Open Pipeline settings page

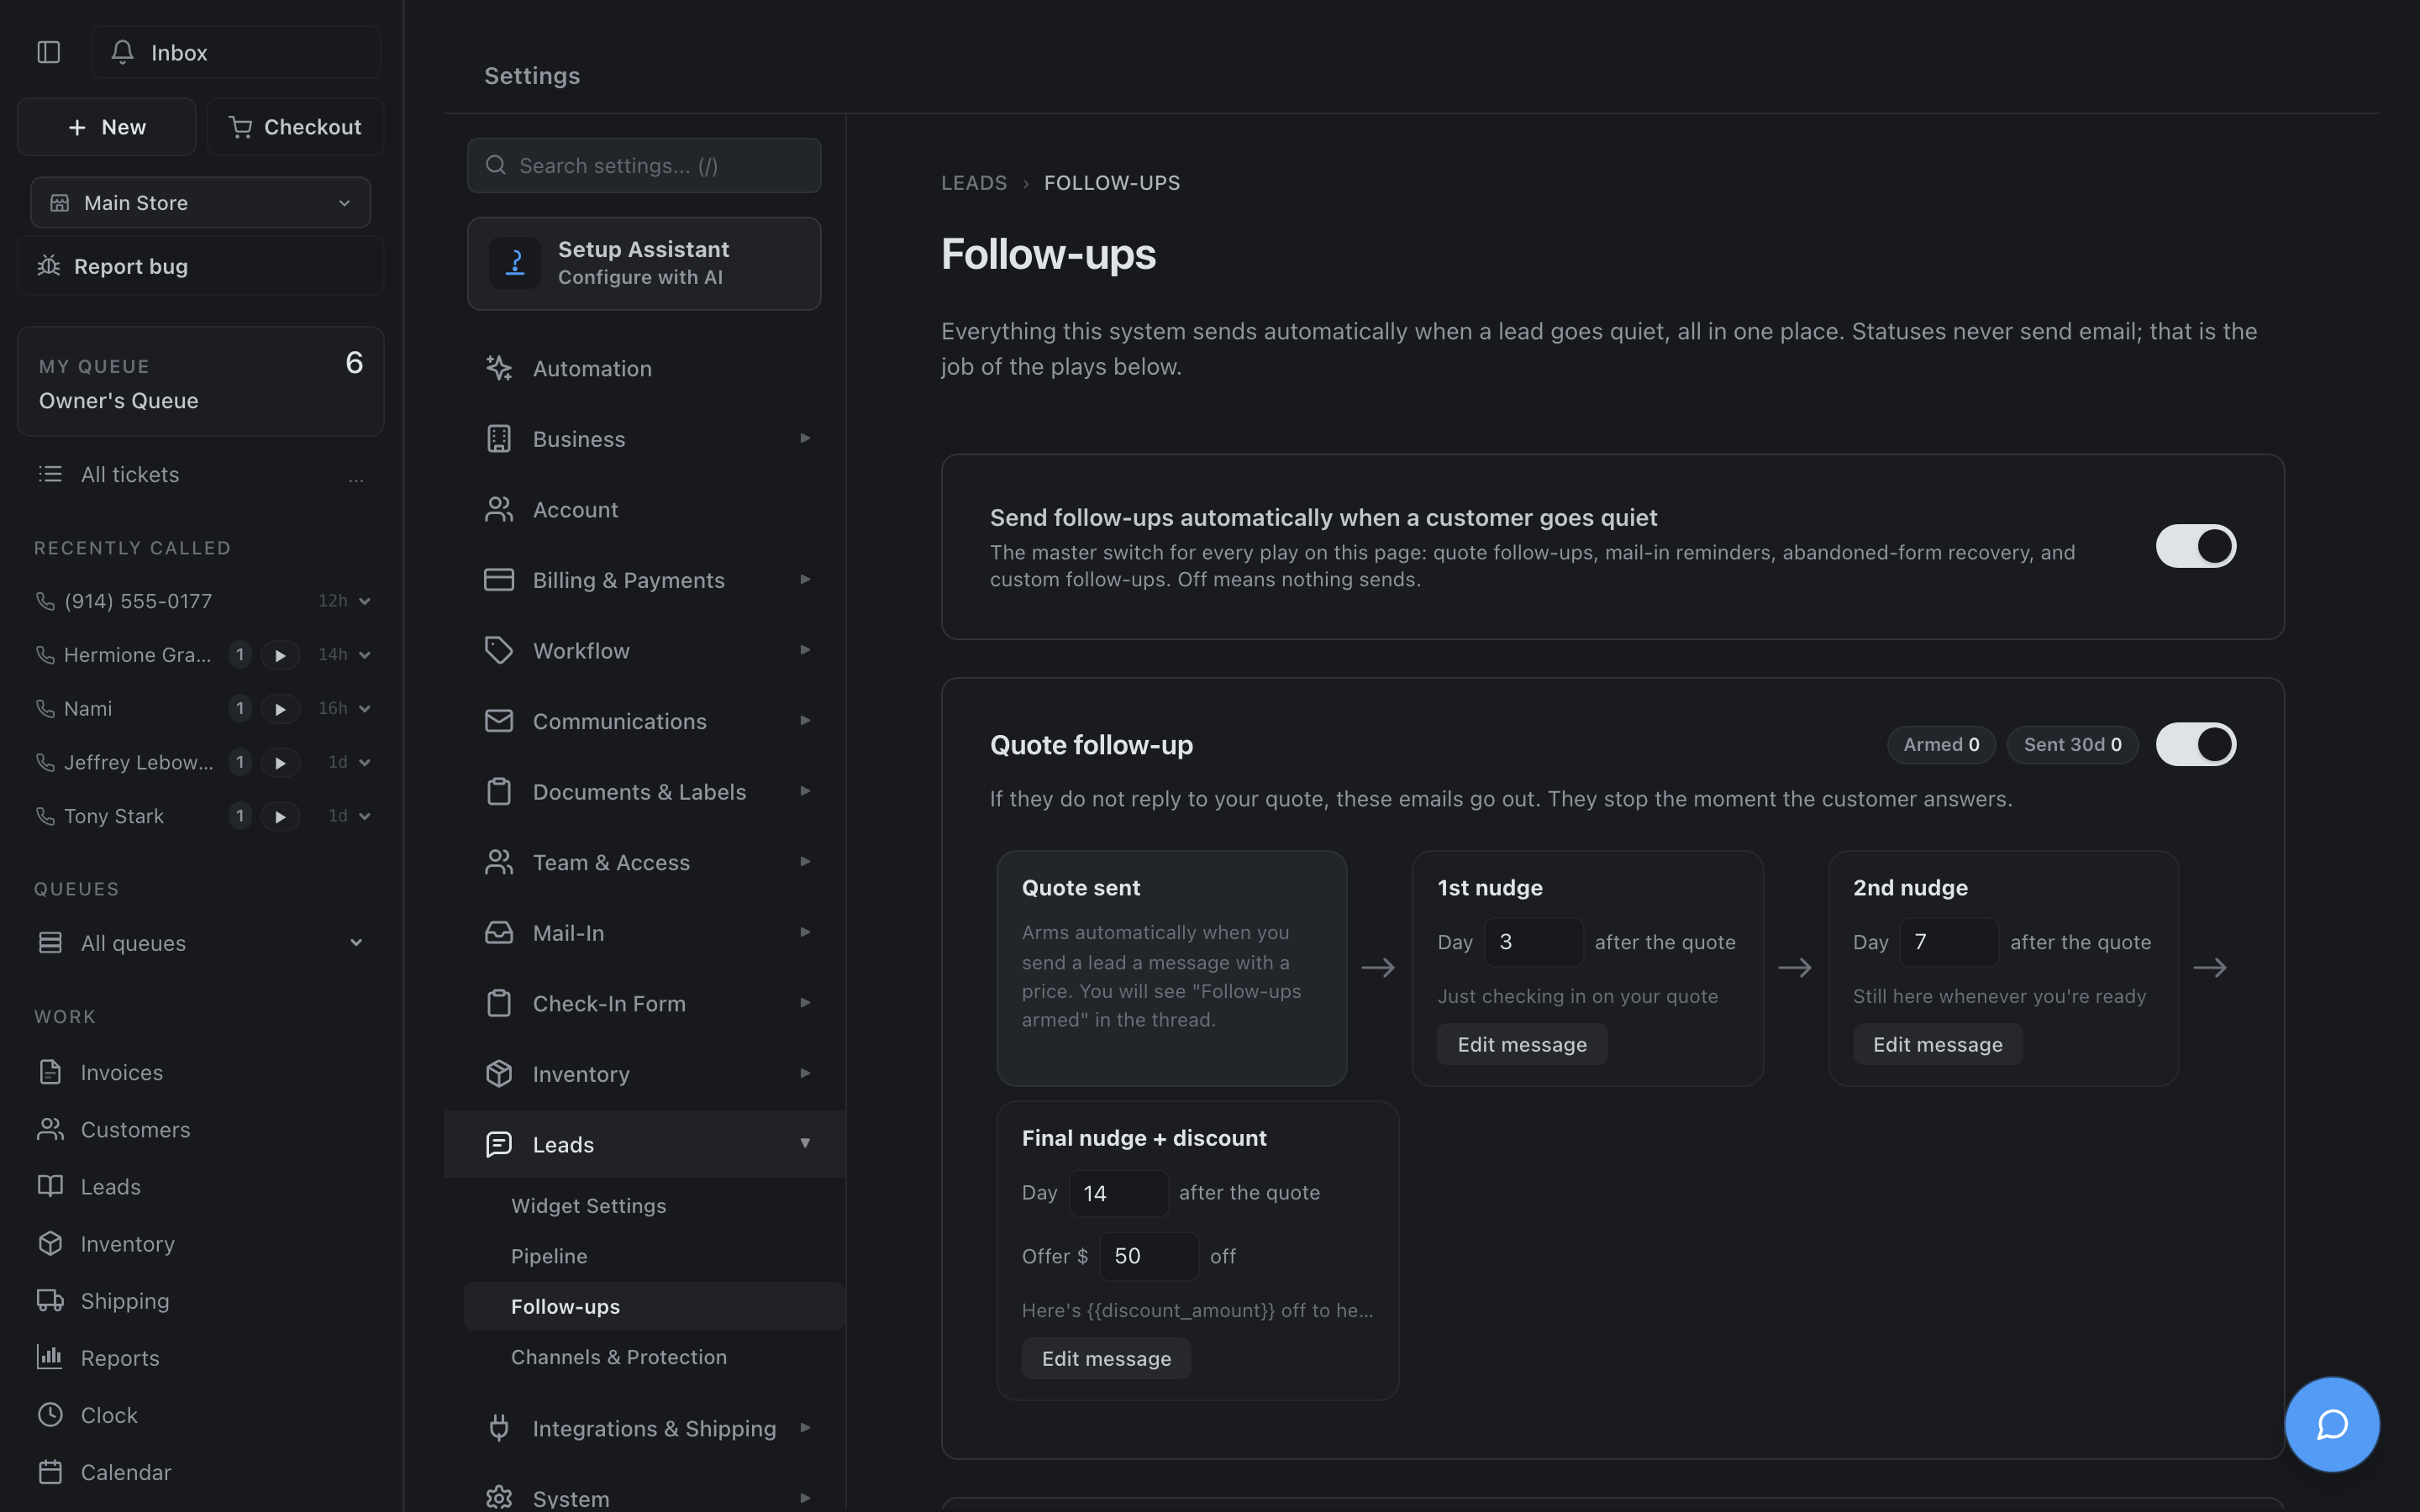[x=549, y=1256]
